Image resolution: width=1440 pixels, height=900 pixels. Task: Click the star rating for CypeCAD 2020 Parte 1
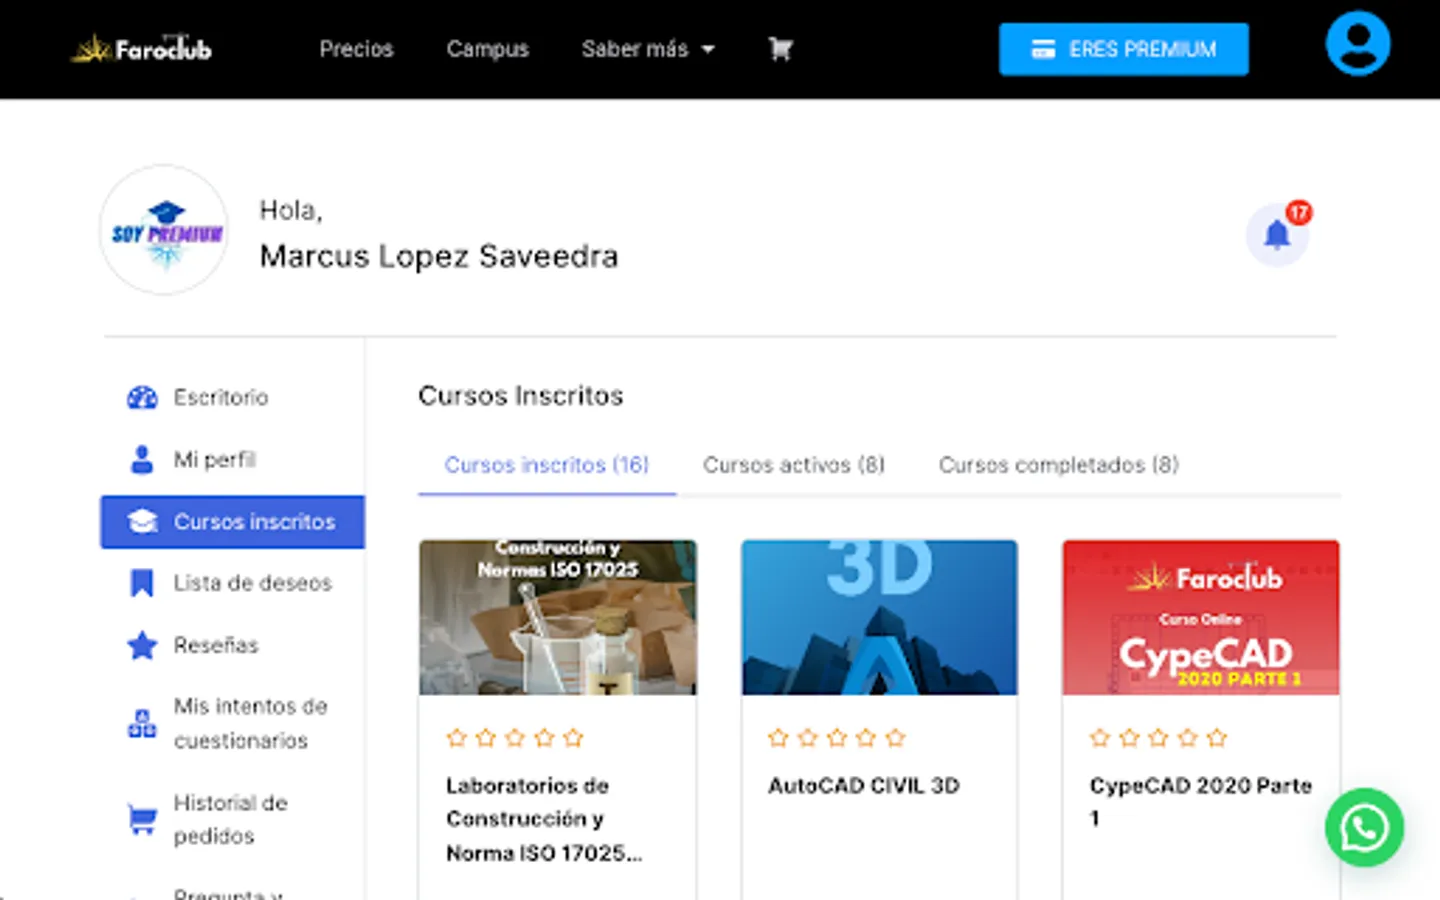[x=1158, y=738]
